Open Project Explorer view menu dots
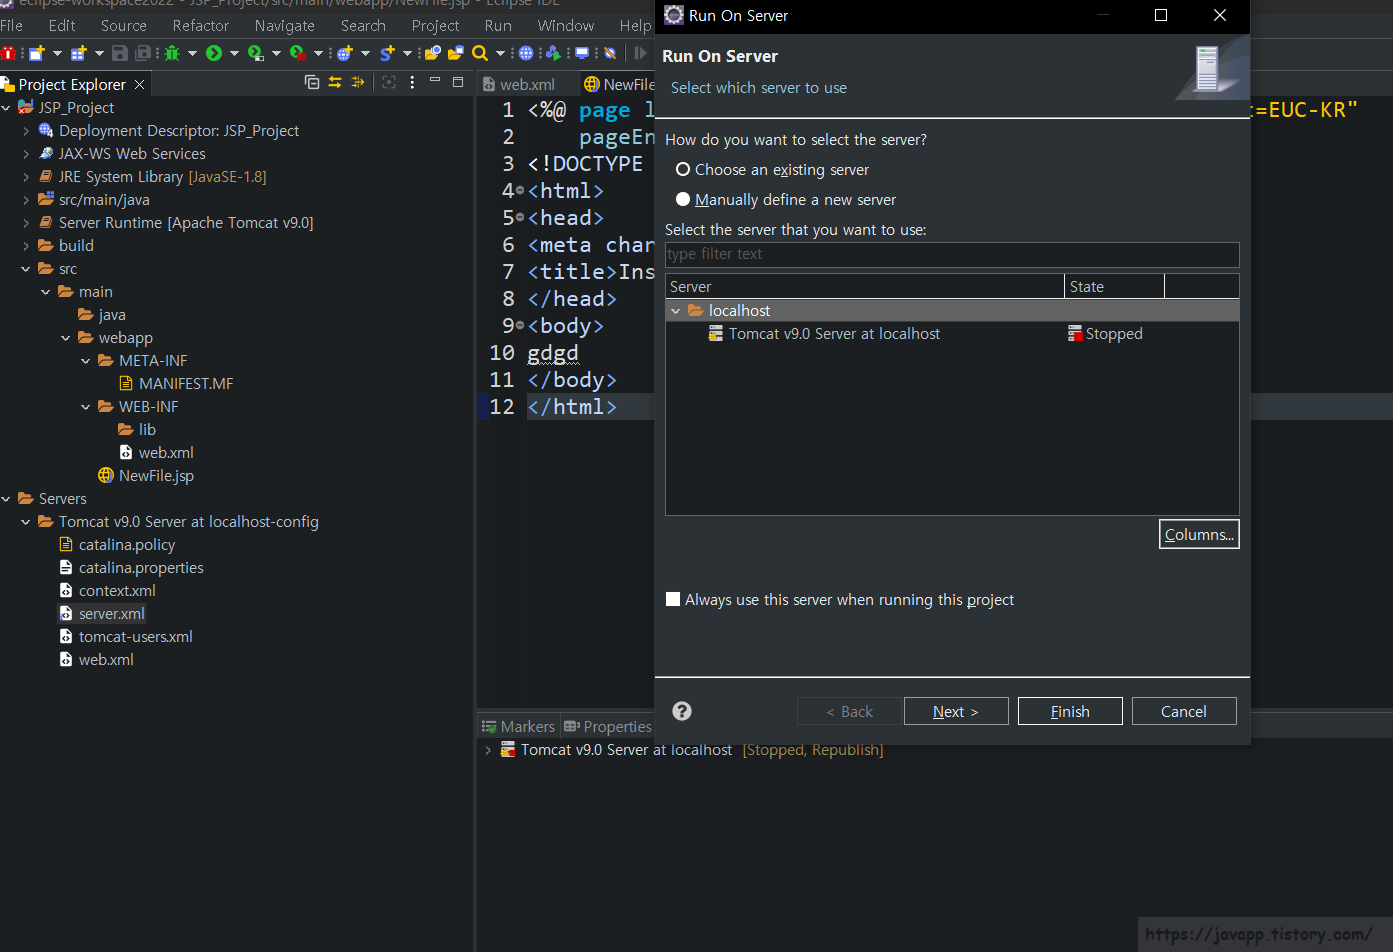 point(412,82)
